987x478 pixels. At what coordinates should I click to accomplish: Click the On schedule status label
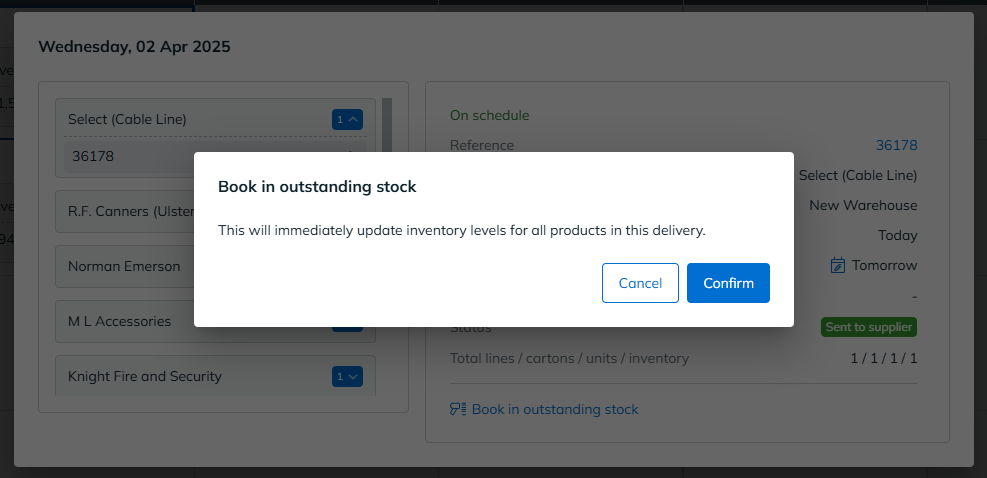tap(489, 115)
